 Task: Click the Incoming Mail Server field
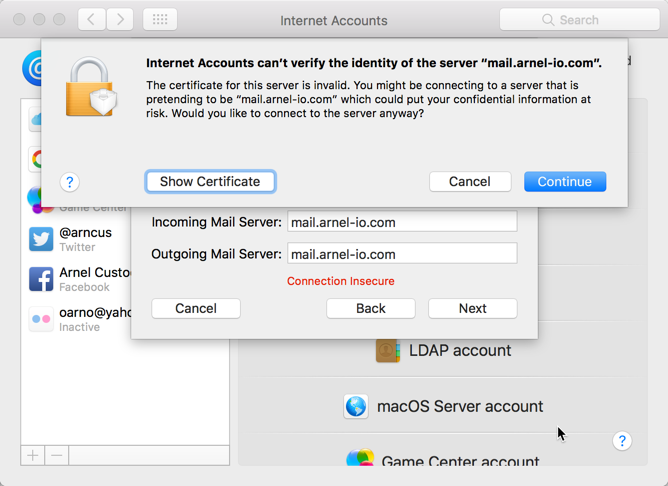402,222
